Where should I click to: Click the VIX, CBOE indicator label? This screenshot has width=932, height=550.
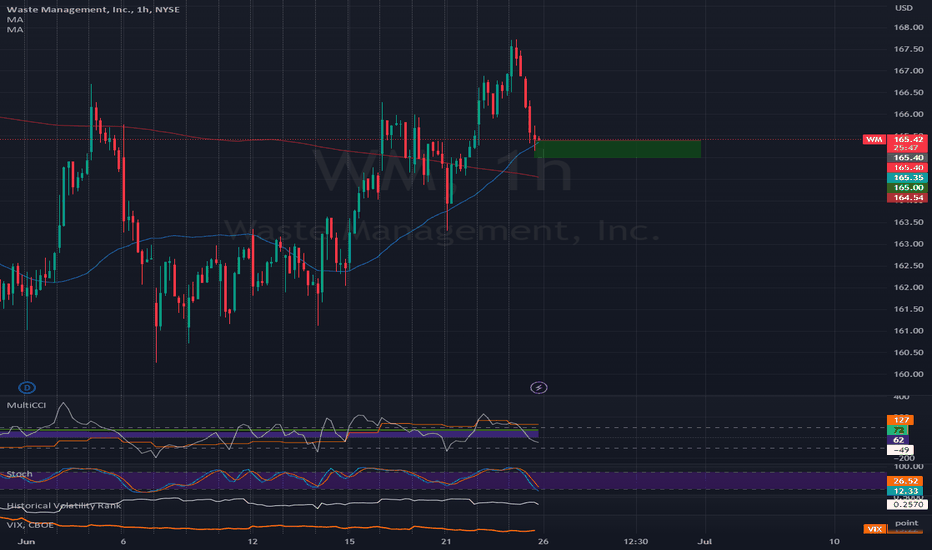click(30, 525)
